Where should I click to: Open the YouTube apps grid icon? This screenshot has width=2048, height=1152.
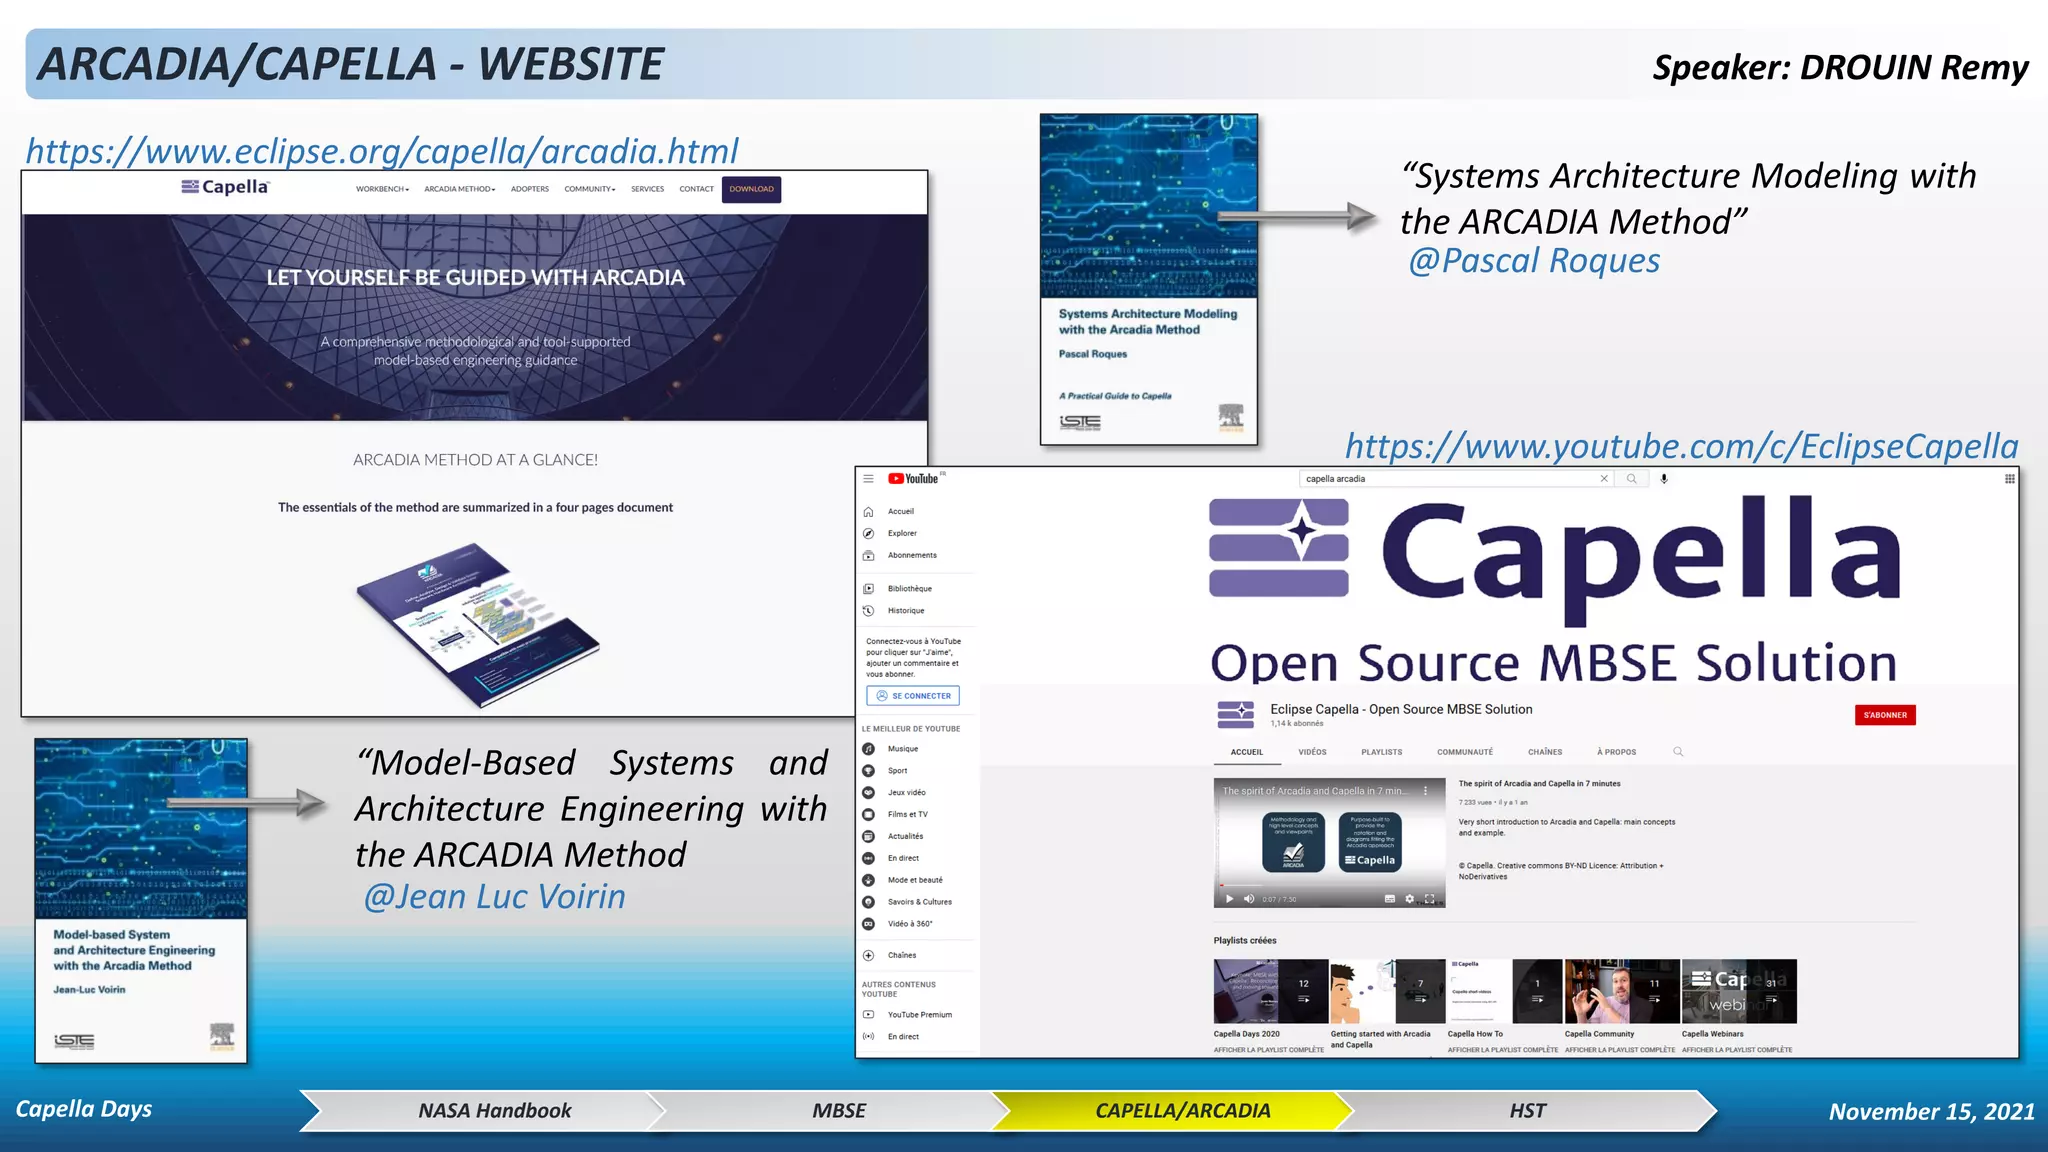(x=2009, y=479)
